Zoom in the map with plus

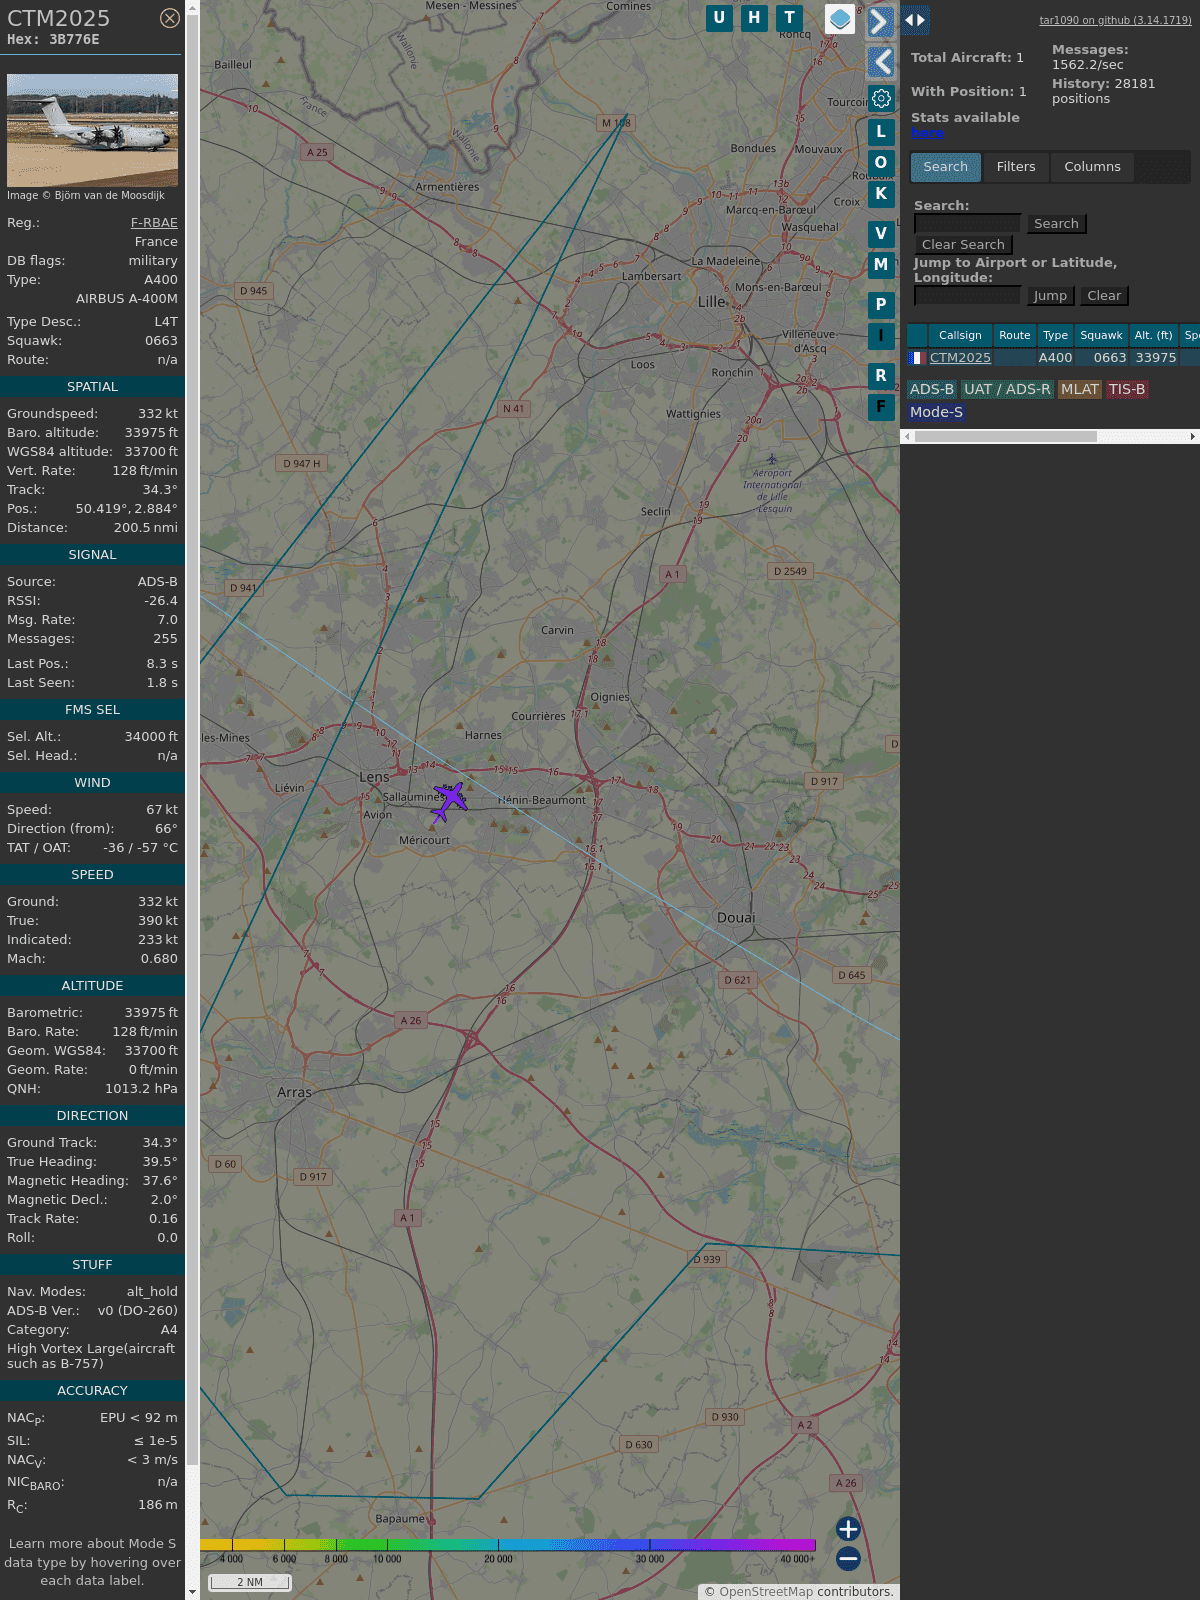pyautogui.click(x=848, y=1529)
